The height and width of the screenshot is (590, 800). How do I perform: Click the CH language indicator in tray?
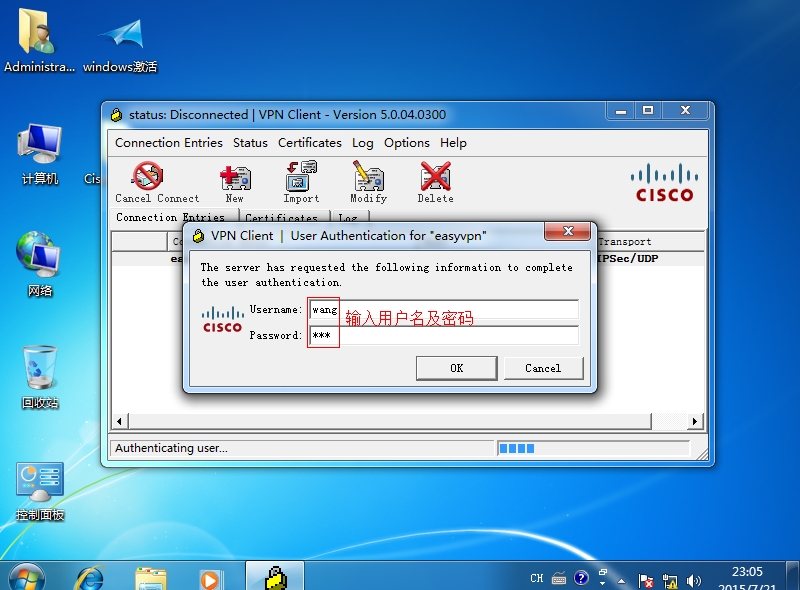pyautogui.click(x=537, y=578)
